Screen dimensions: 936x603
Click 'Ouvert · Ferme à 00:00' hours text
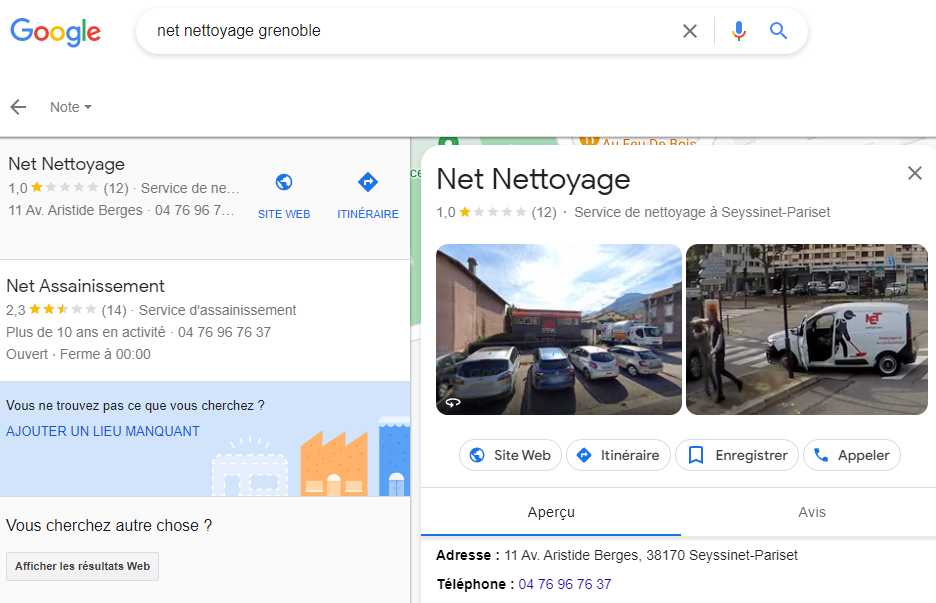pyautogui.click(x=78, y=354)
